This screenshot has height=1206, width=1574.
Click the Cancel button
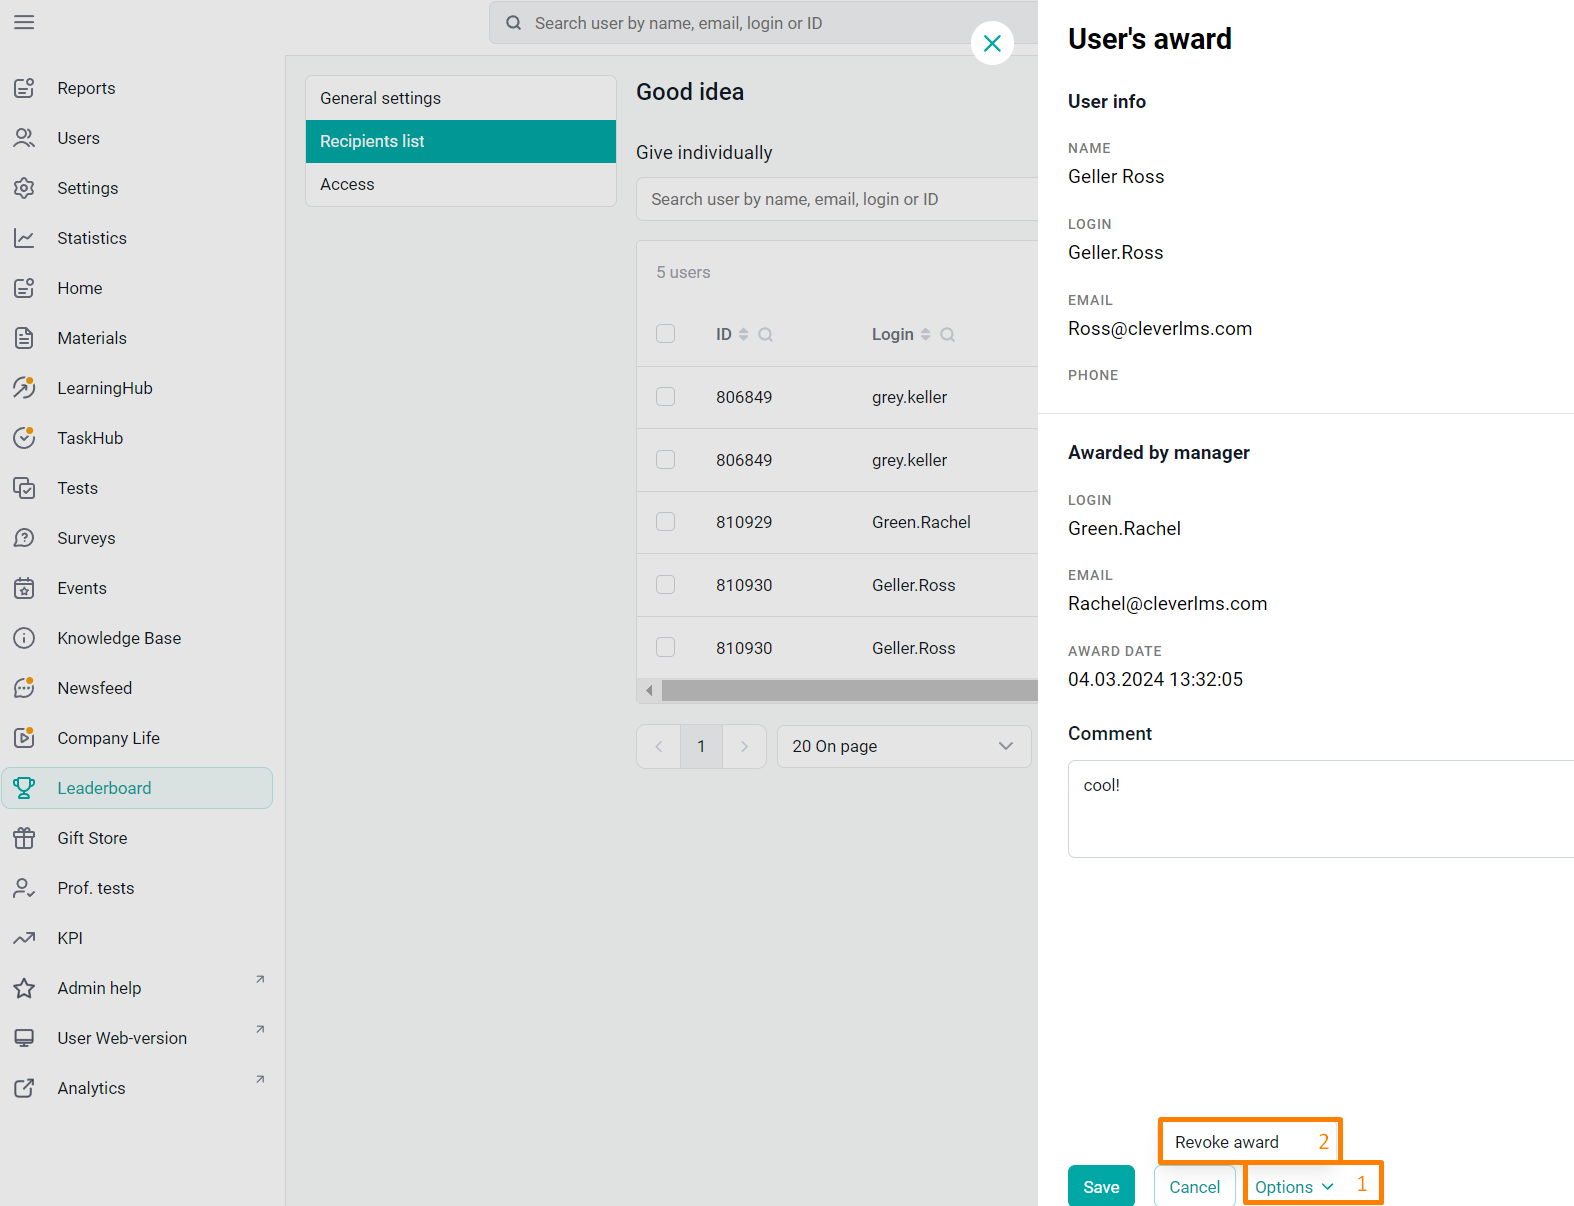tap(1194, 1187)
